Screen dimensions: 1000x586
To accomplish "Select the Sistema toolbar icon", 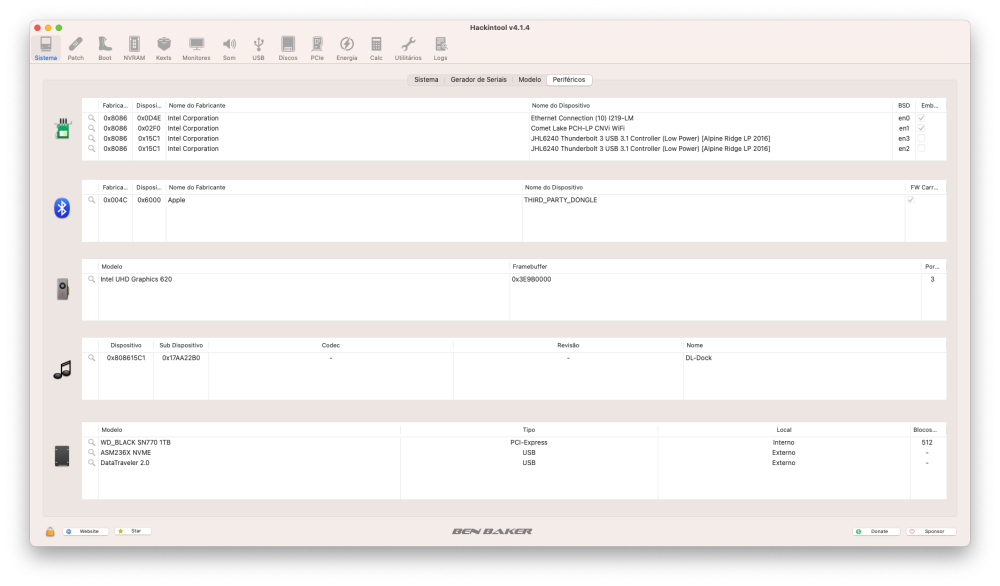I will (46, 48).
